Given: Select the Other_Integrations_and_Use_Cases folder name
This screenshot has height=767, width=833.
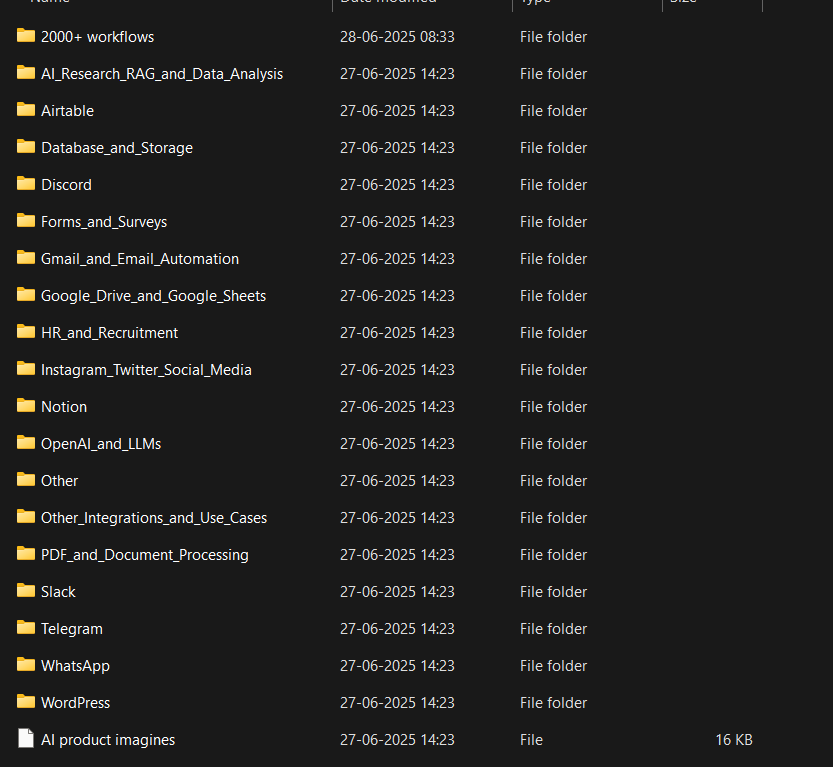Looking at the screenshot, I should coord(154,518).
